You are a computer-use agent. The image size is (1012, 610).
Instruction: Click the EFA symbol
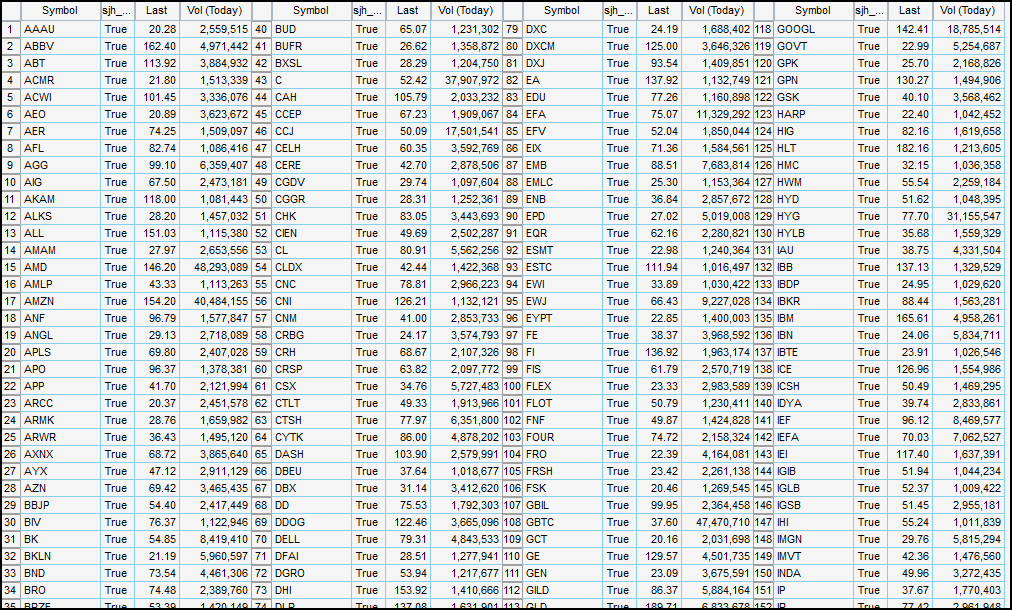coord(562,114)
